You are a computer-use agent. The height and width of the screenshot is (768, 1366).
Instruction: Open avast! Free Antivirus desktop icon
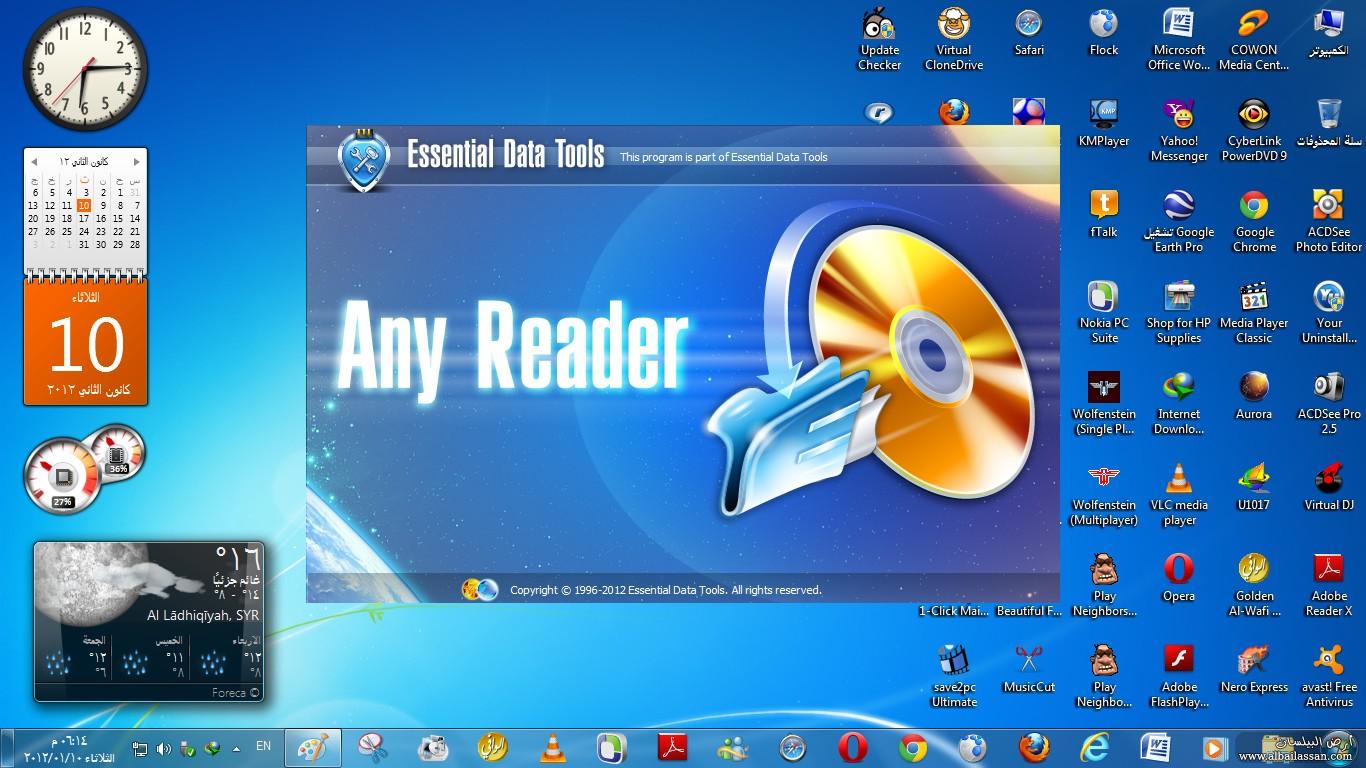point(1329,677)
